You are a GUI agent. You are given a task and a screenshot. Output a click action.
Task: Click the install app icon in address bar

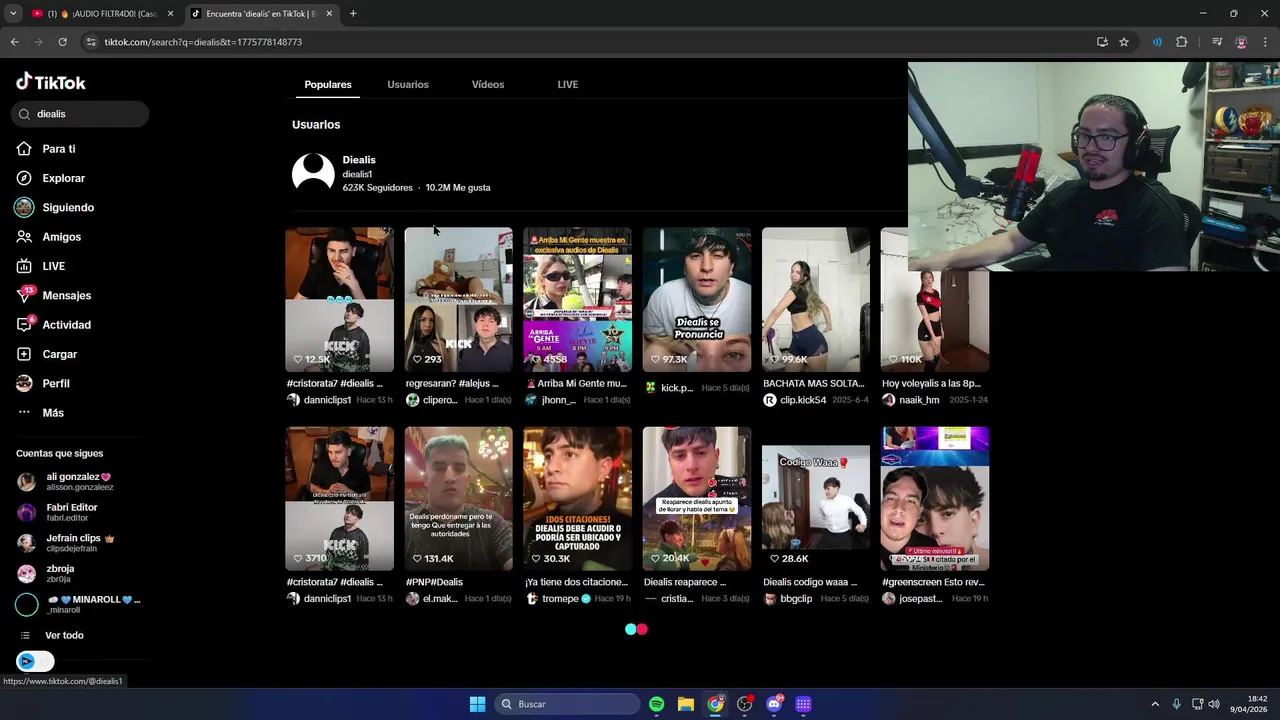point(1102,42)
